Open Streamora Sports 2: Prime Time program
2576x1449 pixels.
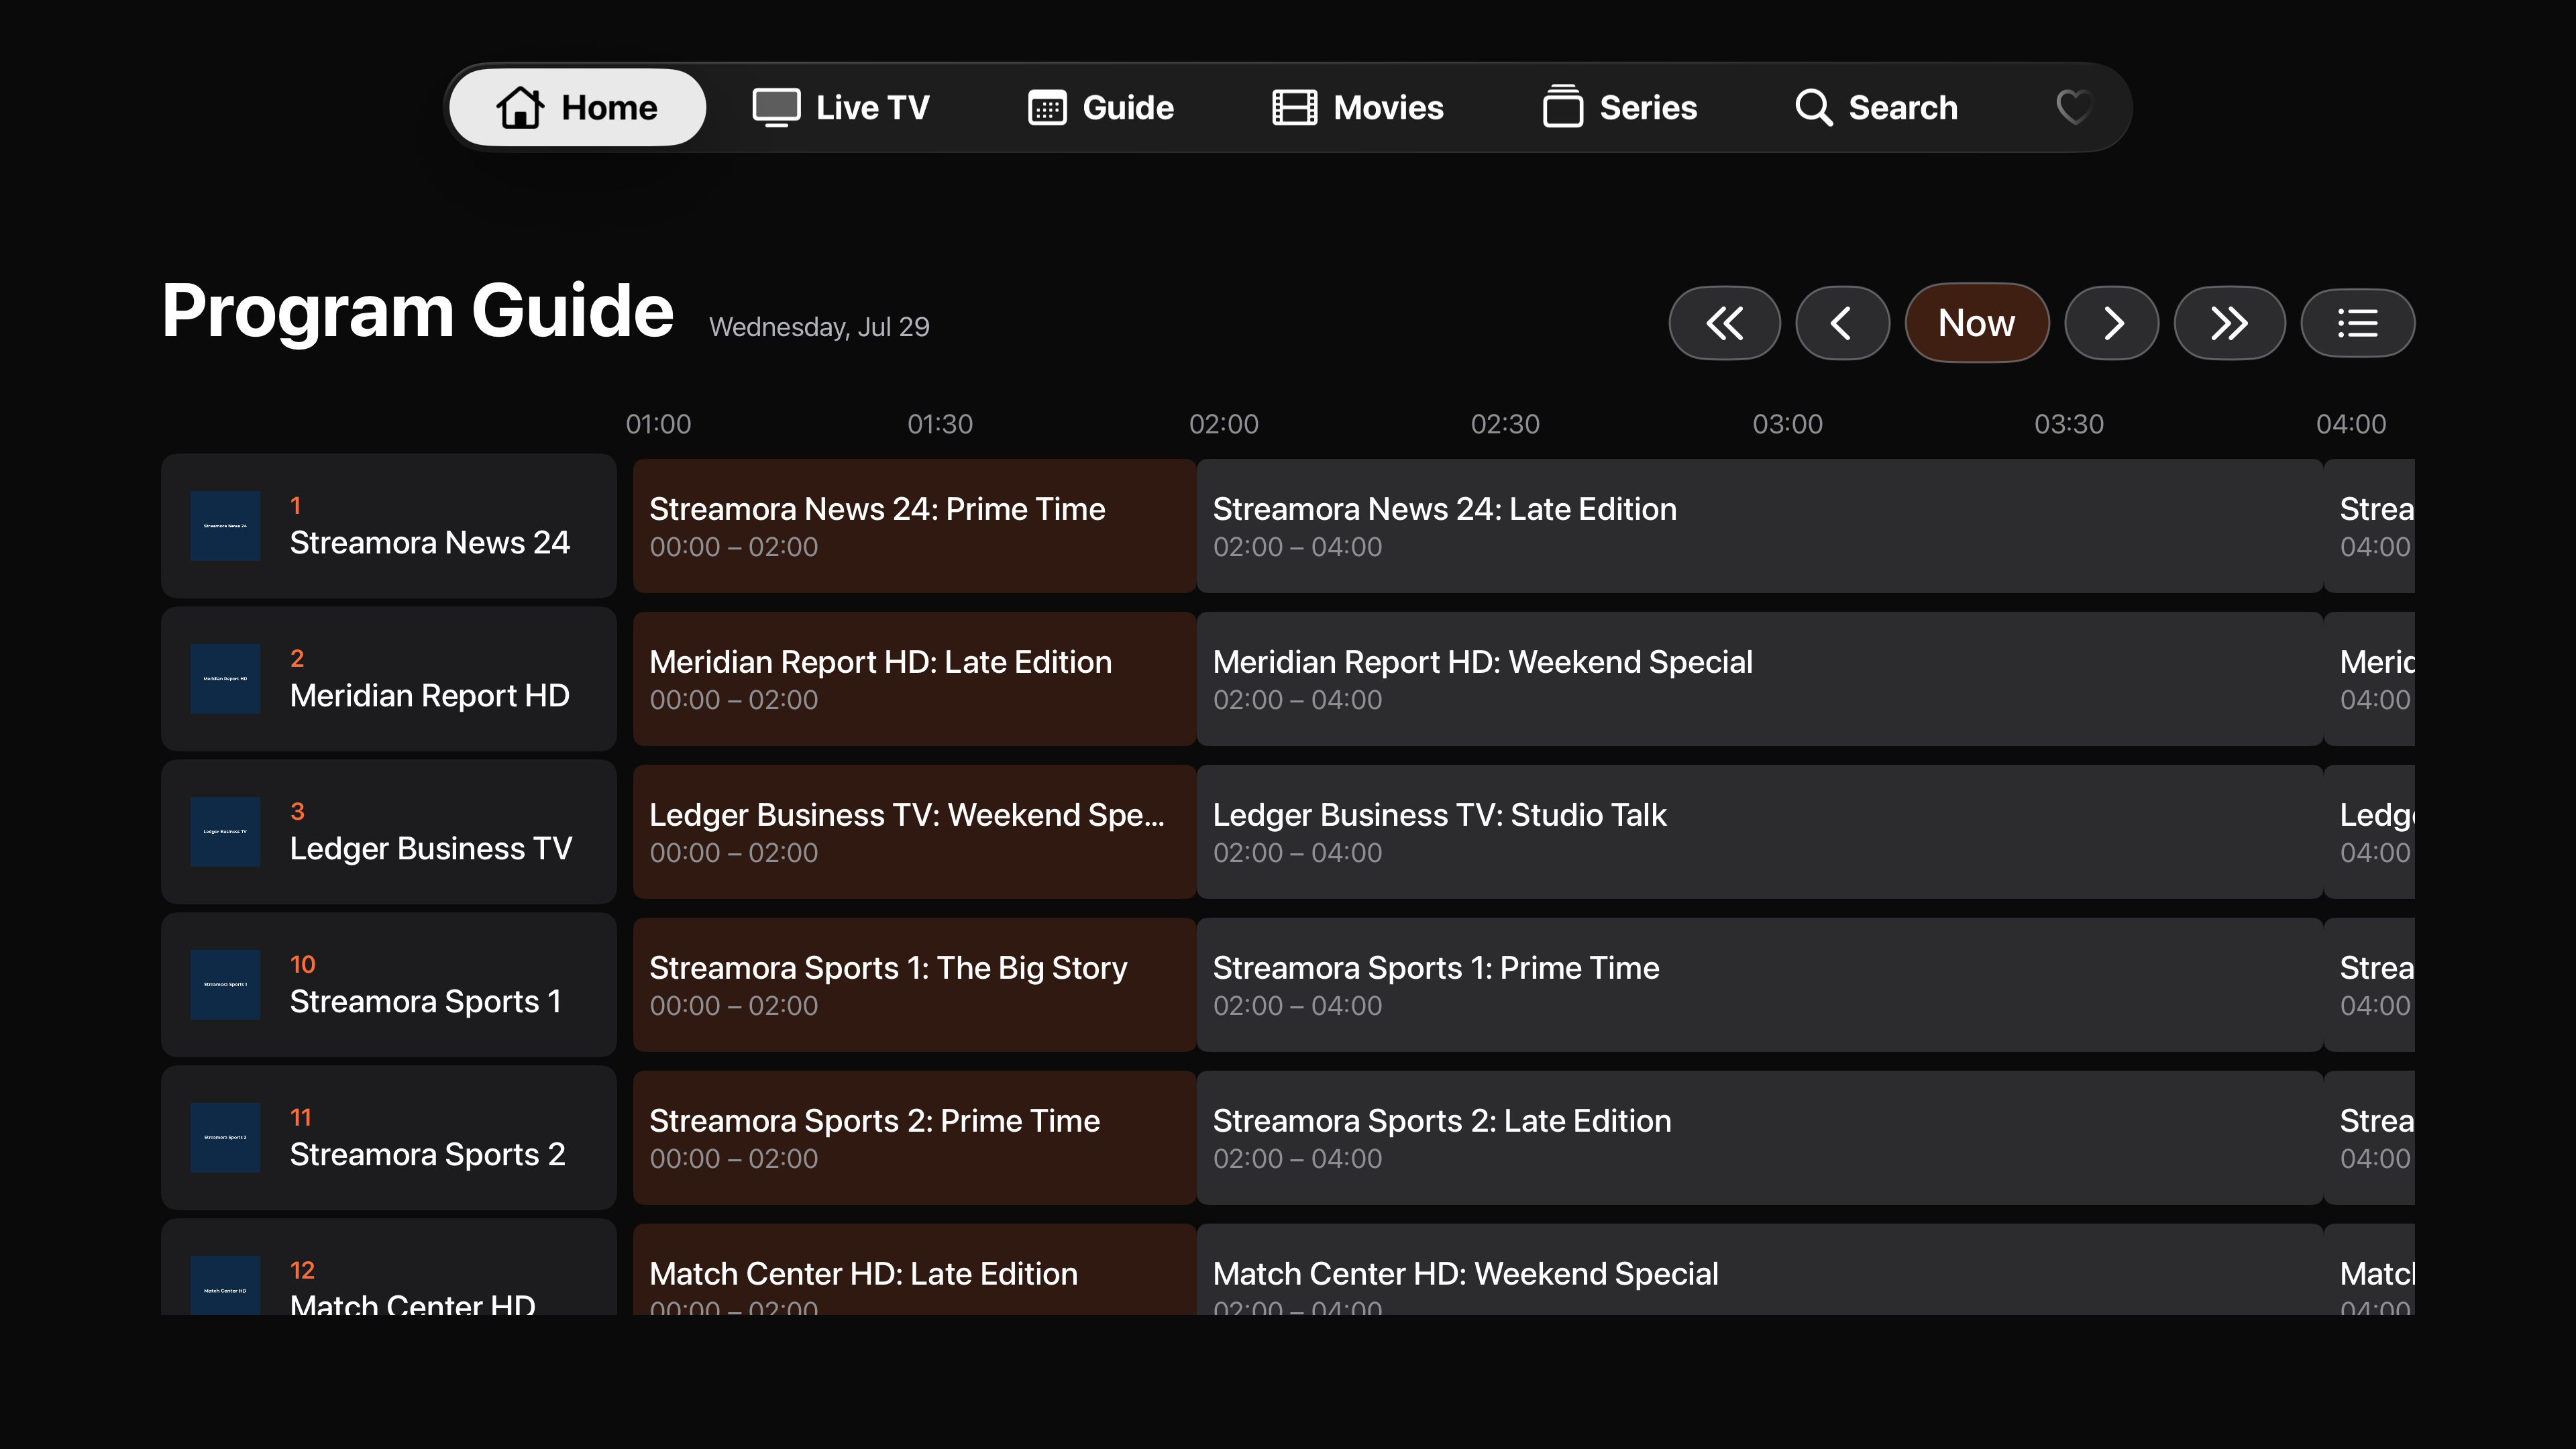[914, 1138]
